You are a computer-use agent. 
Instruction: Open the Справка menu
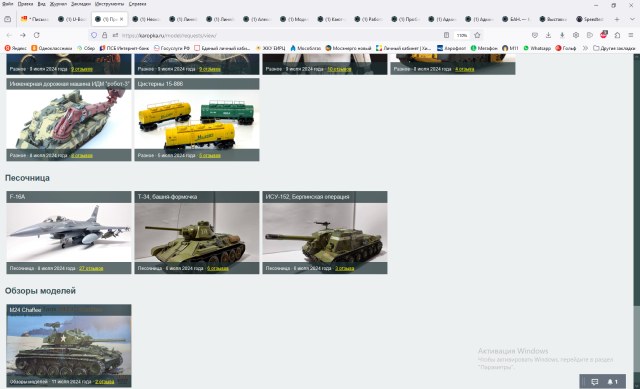tap(138, 4)
